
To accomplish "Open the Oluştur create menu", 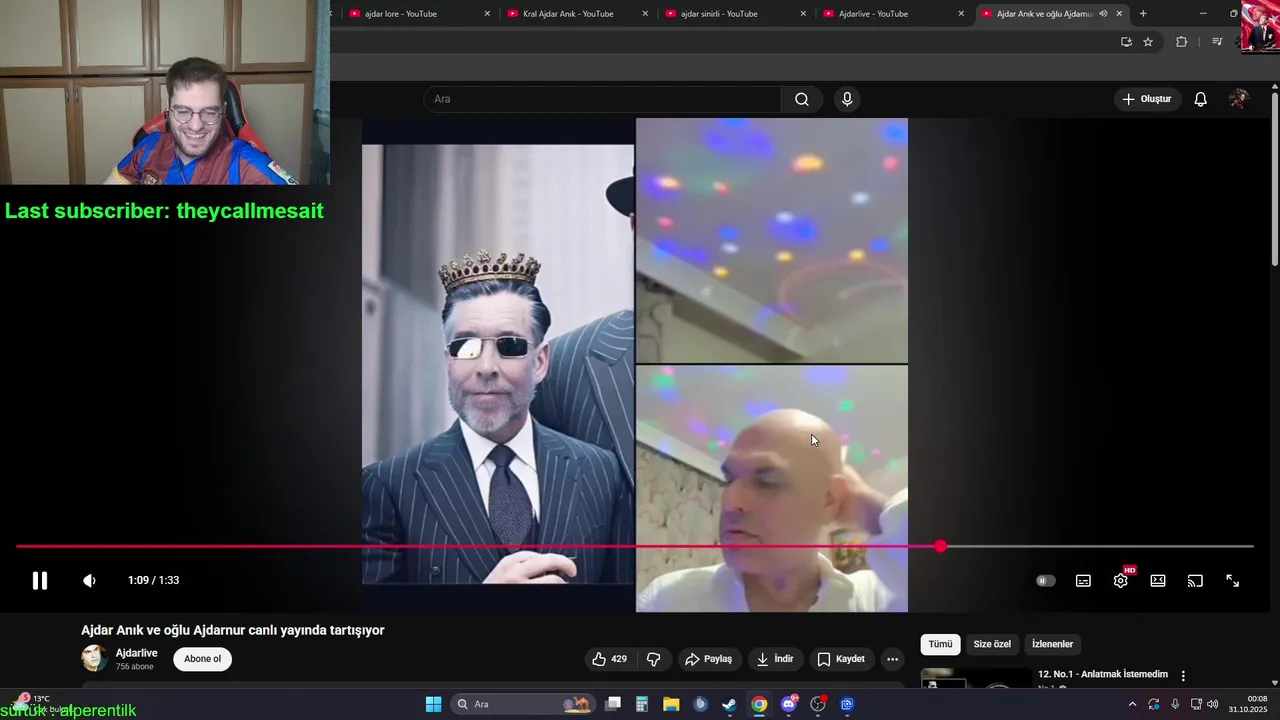I will (x=1146, y=99).
